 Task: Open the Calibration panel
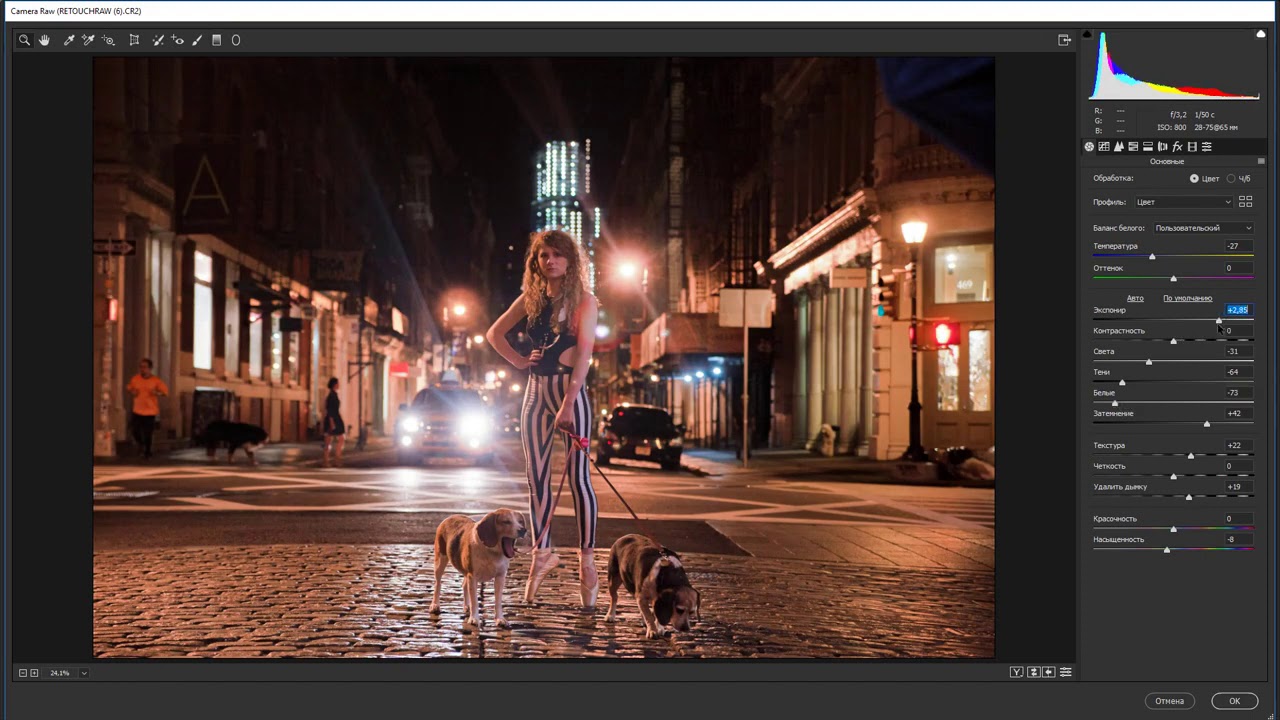tap(1192, 147)
